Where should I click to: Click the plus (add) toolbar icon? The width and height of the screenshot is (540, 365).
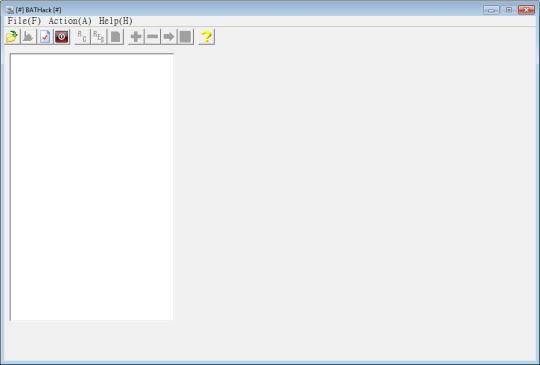pyautogui.click(x=136, y=37)
